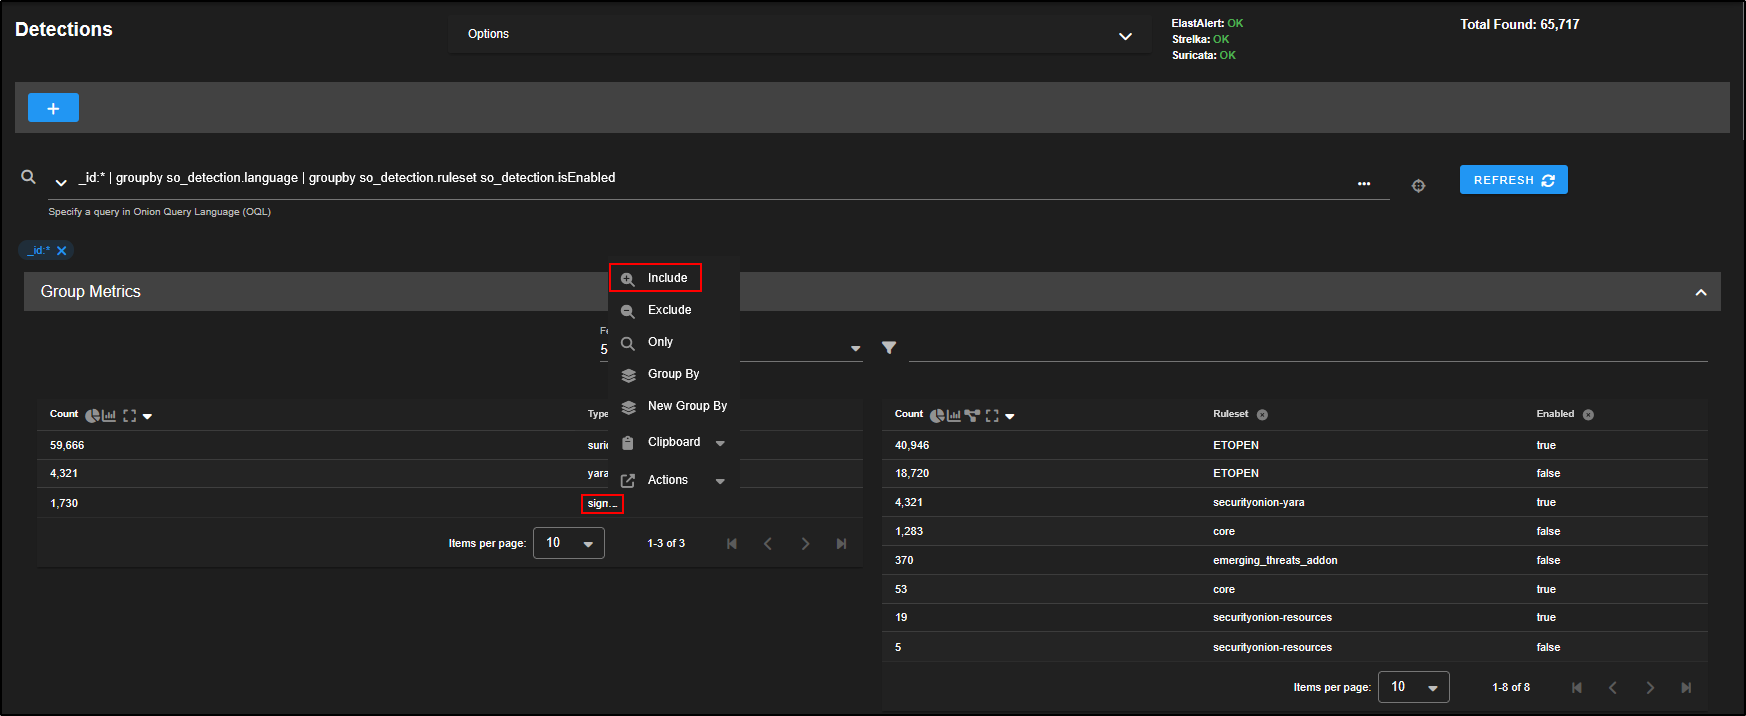
Task: Click the OQL query input field
Action: pyautogui.click(x=700, y=178)
